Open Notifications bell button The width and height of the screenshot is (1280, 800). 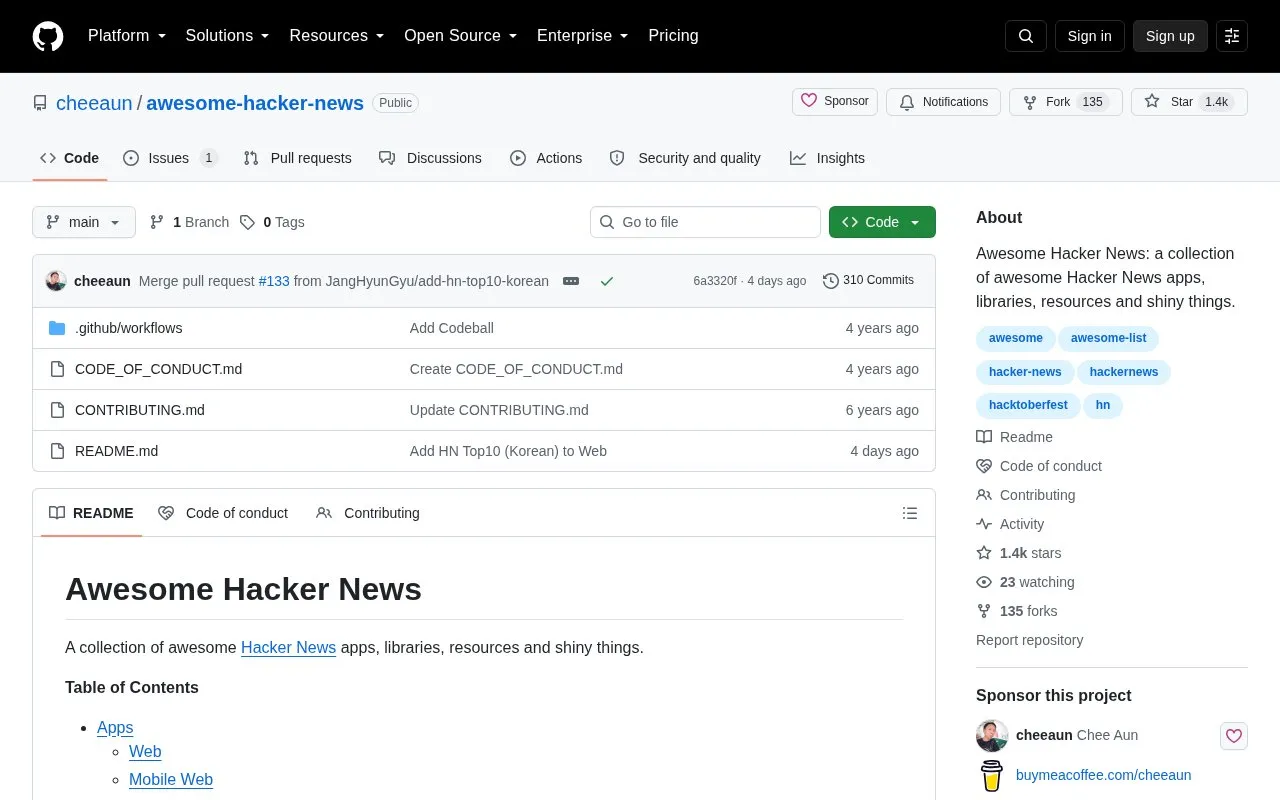943,102
